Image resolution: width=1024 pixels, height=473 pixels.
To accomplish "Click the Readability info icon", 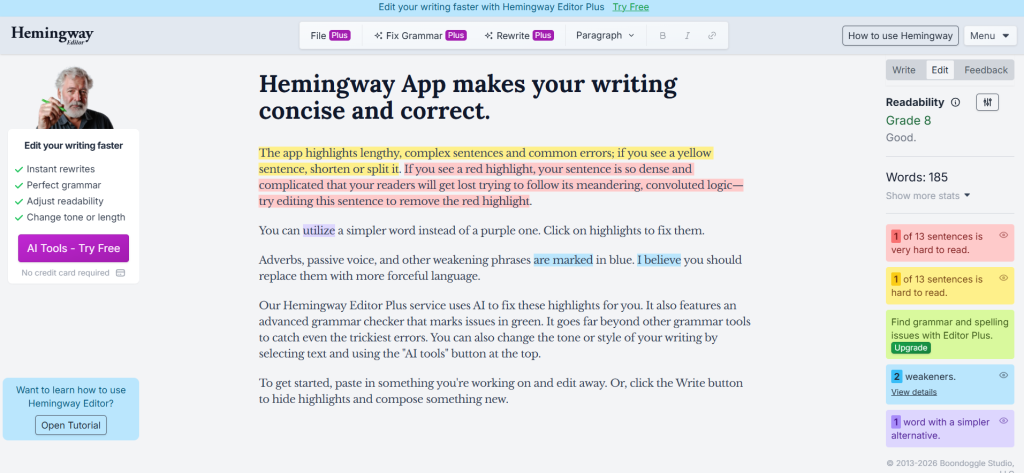I will click(x=955, y=103).
